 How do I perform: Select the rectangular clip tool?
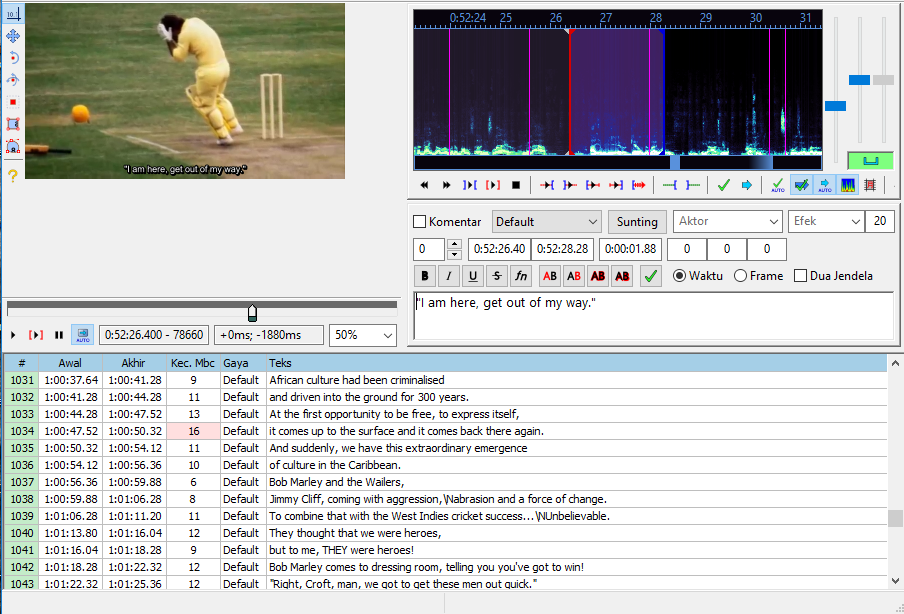pyautogui.click(x=13, y=121)
